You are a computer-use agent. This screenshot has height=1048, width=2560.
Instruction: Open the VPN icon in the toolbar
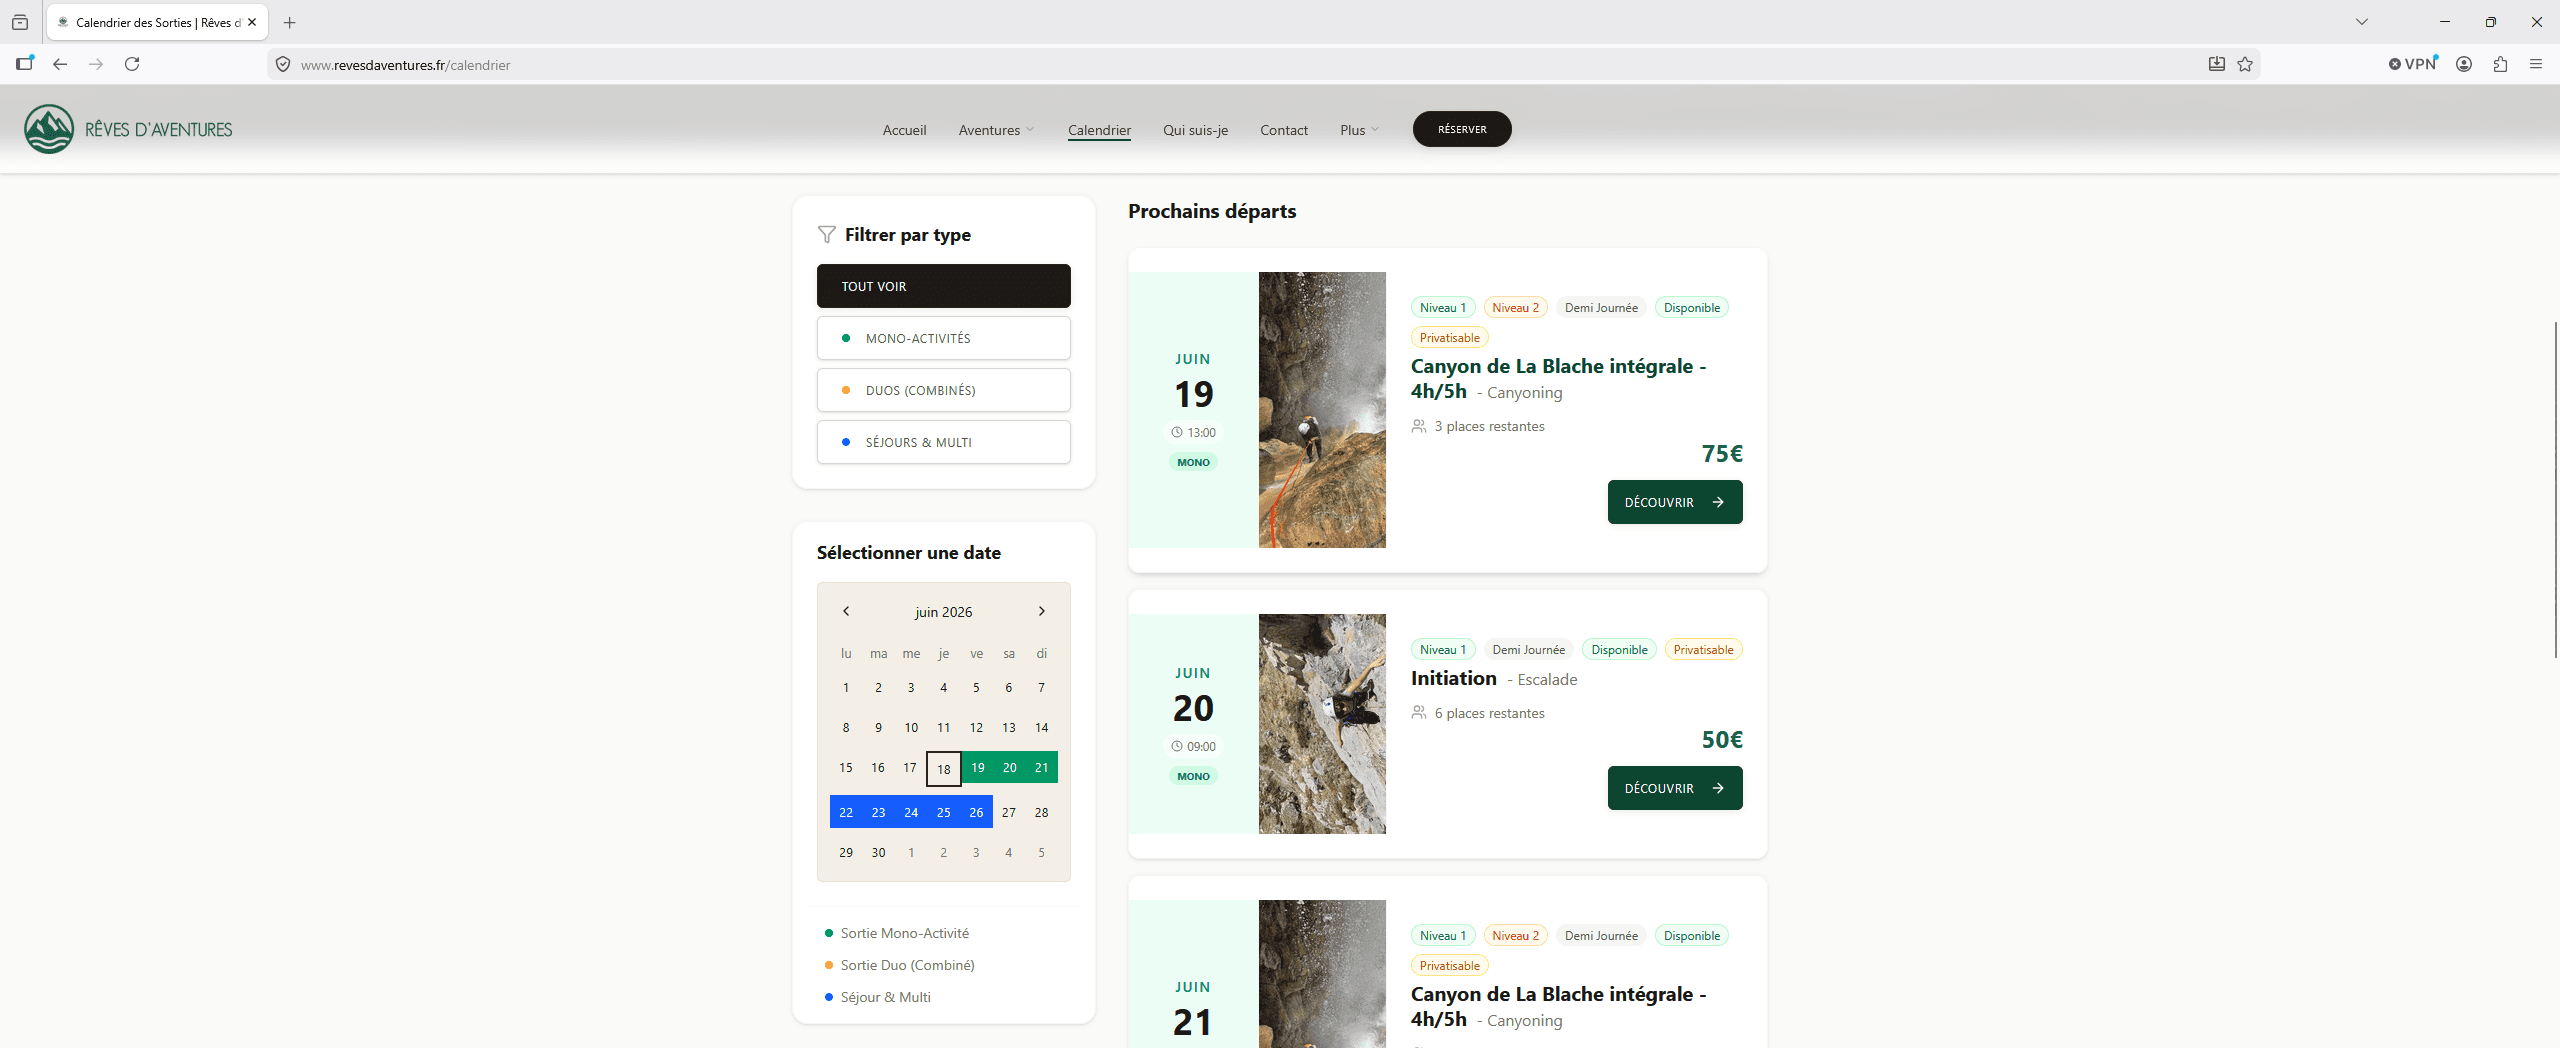2414,64
